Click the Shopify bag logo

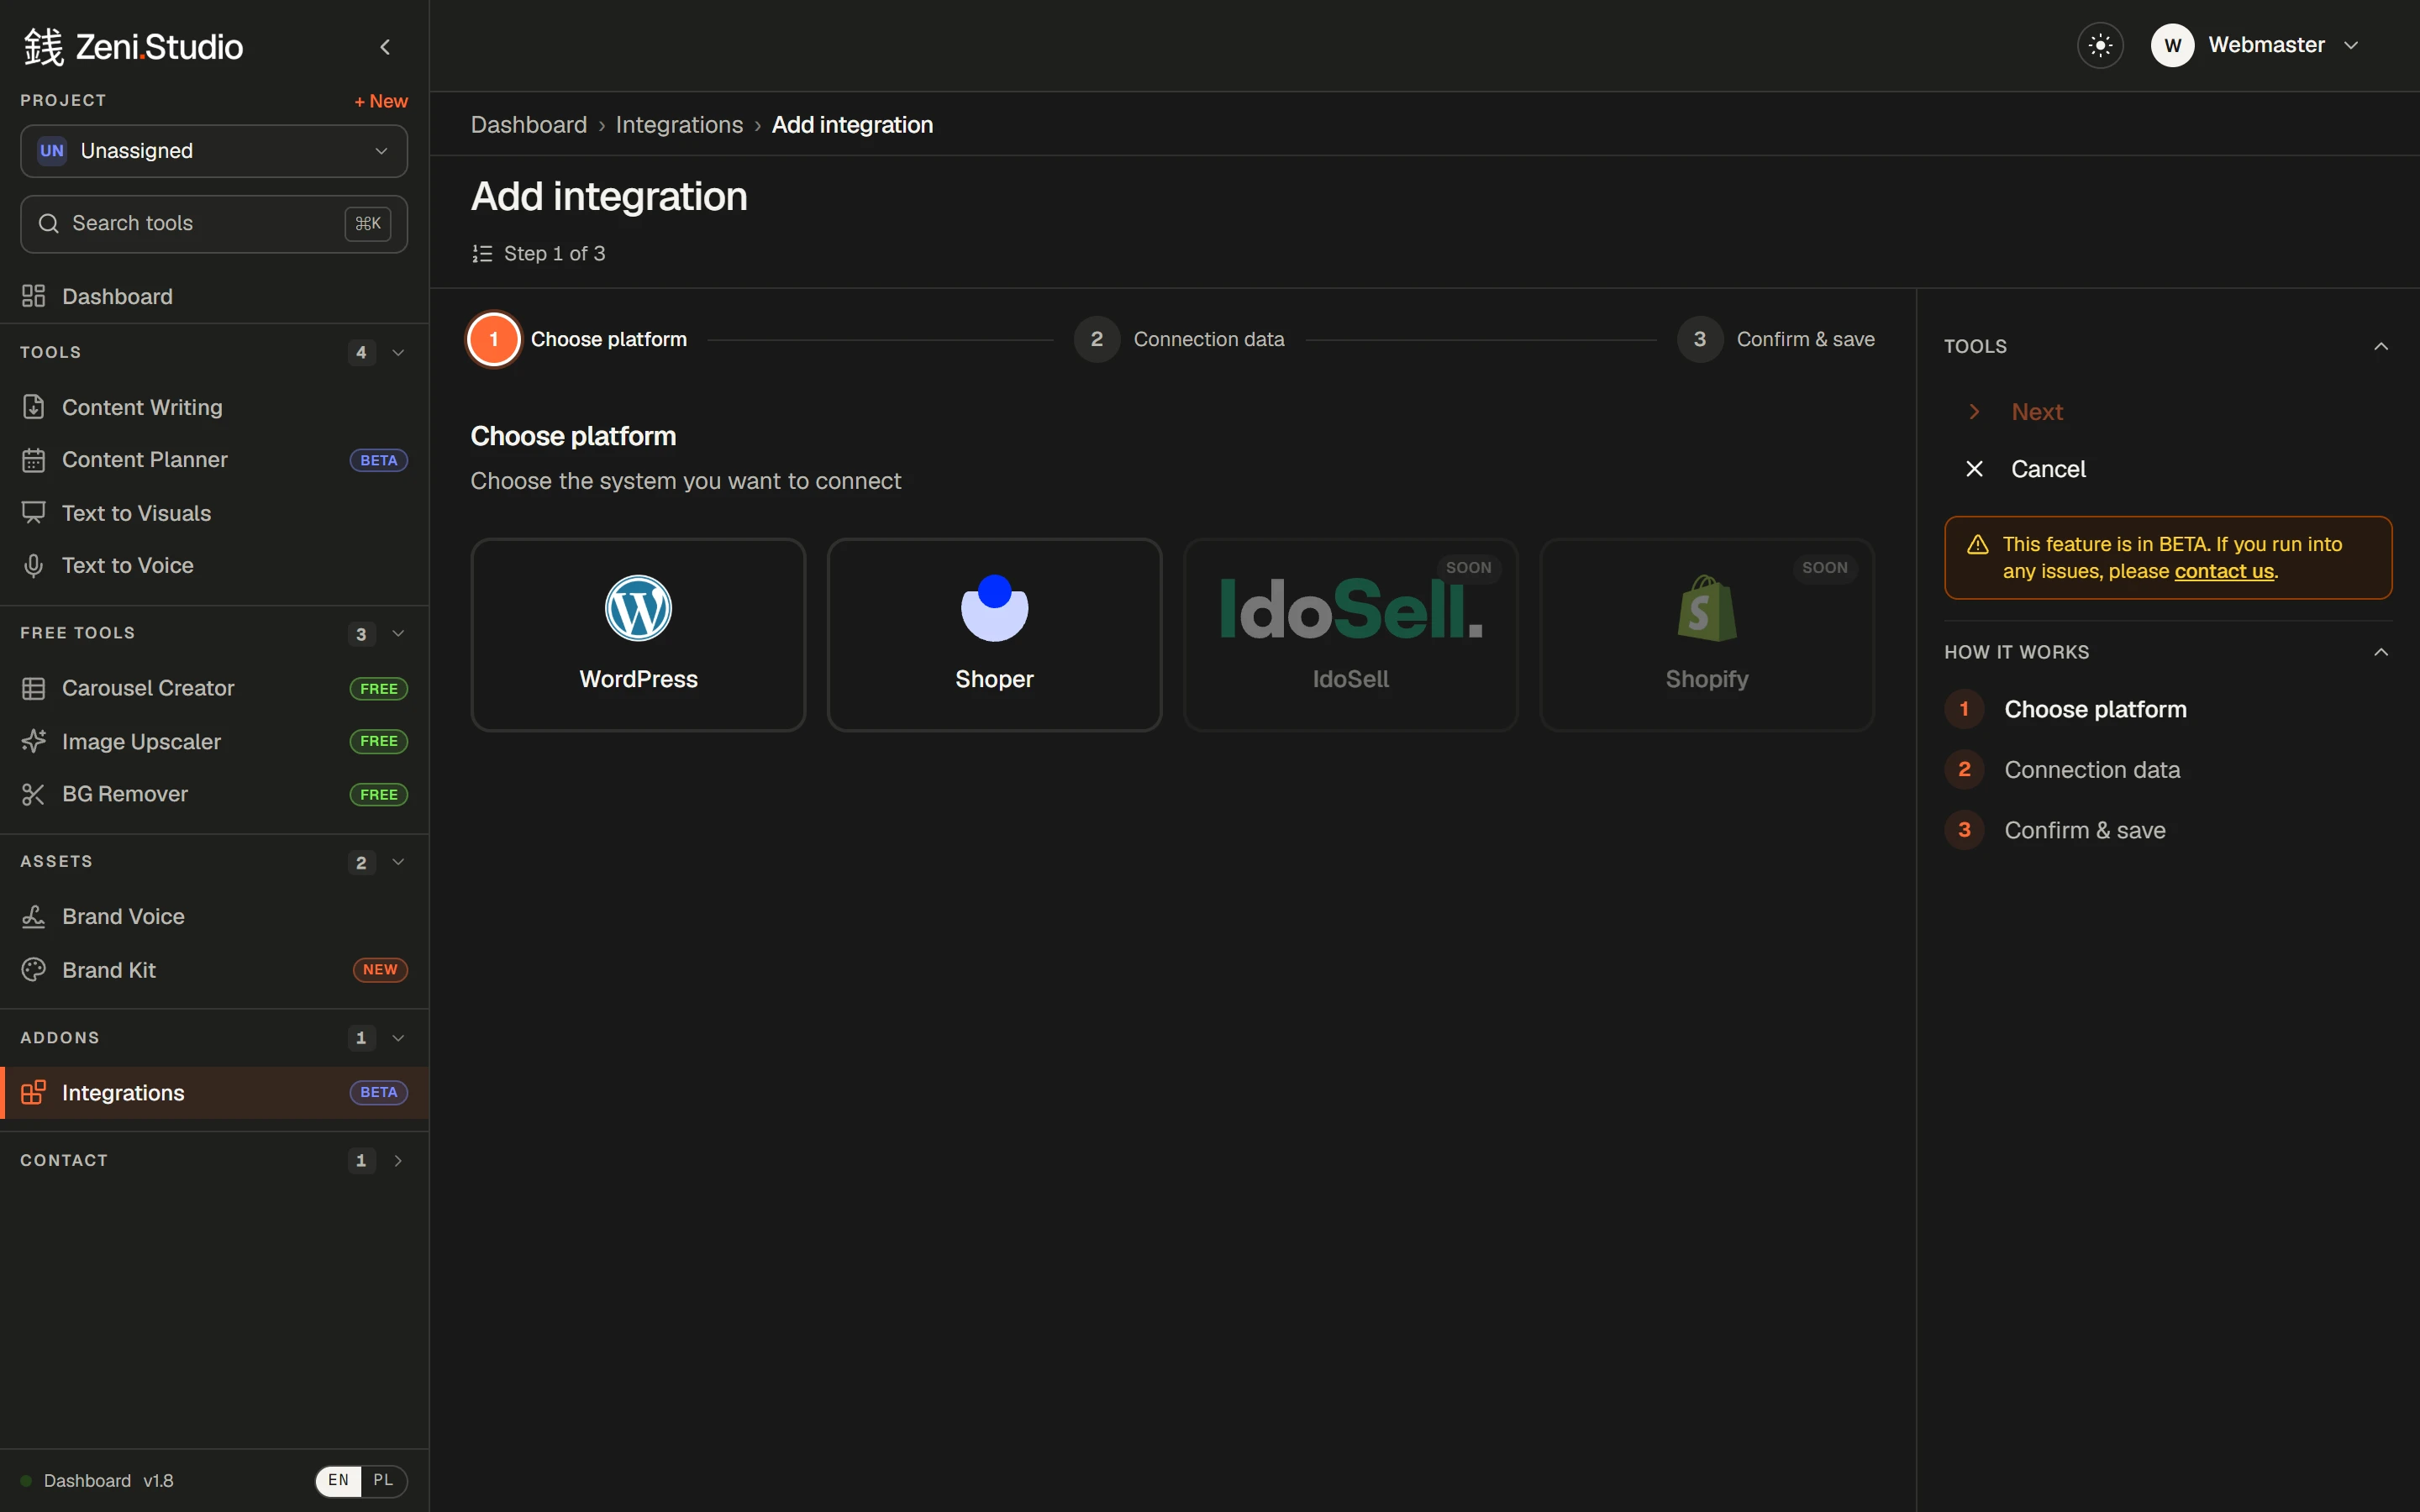tap(1706, 608)
